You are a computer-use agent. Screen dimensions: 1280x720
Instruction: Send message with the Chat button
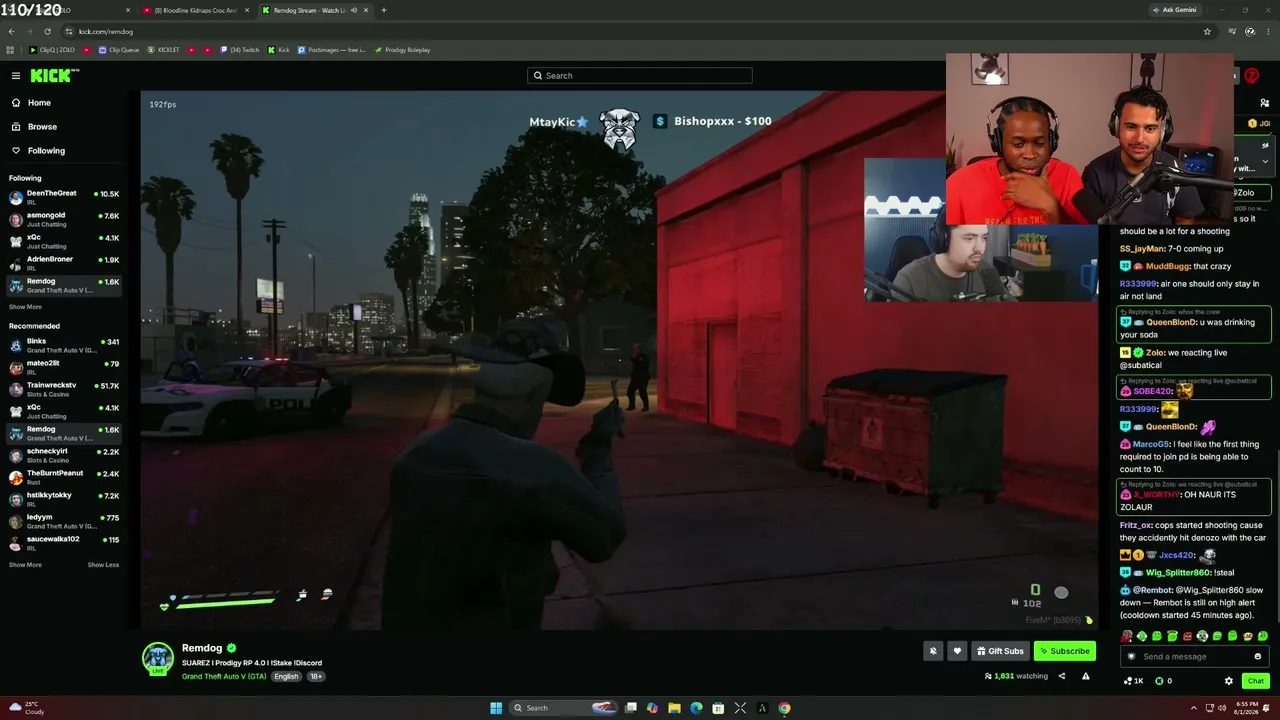coord(1256,681)
